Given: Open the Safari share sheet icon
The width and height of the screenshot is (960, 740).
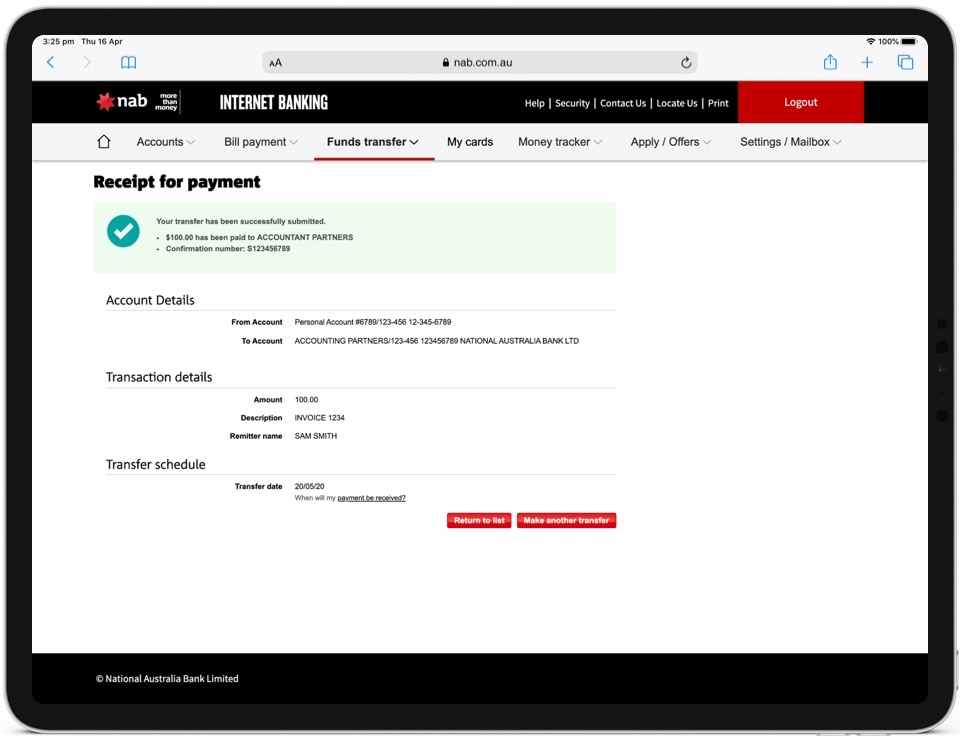Looking at the screenshot, I should click(830, 62).
